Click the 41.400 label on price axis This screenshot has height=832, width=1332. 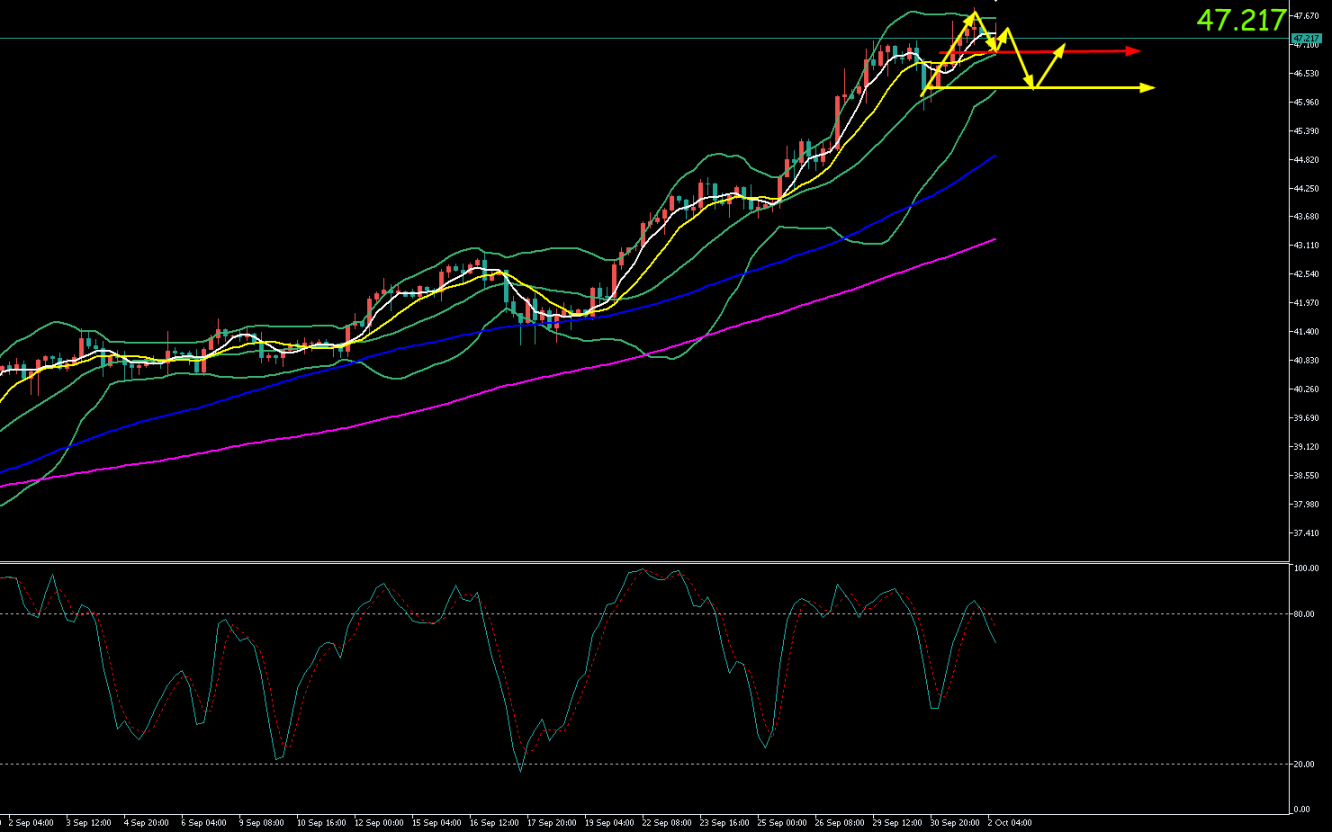click(1305, 331)
